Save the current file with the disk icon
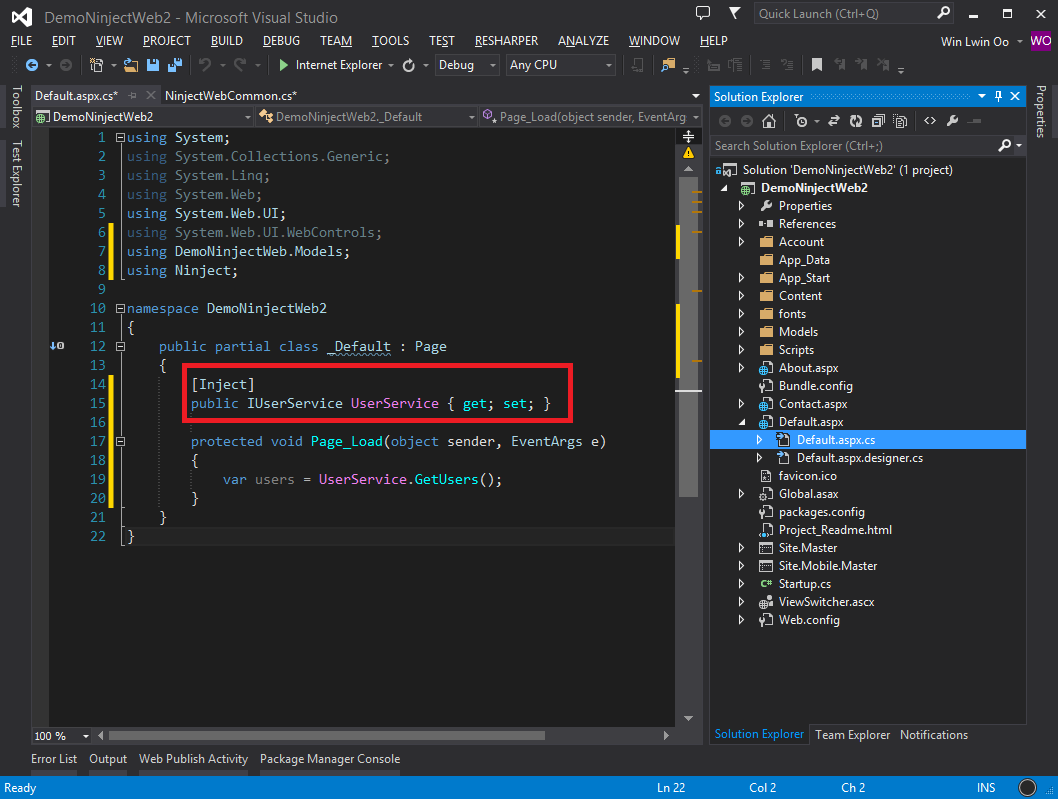Image resolution: width=1058 pixels, height=799 pixels. click(x=153, y=65)
